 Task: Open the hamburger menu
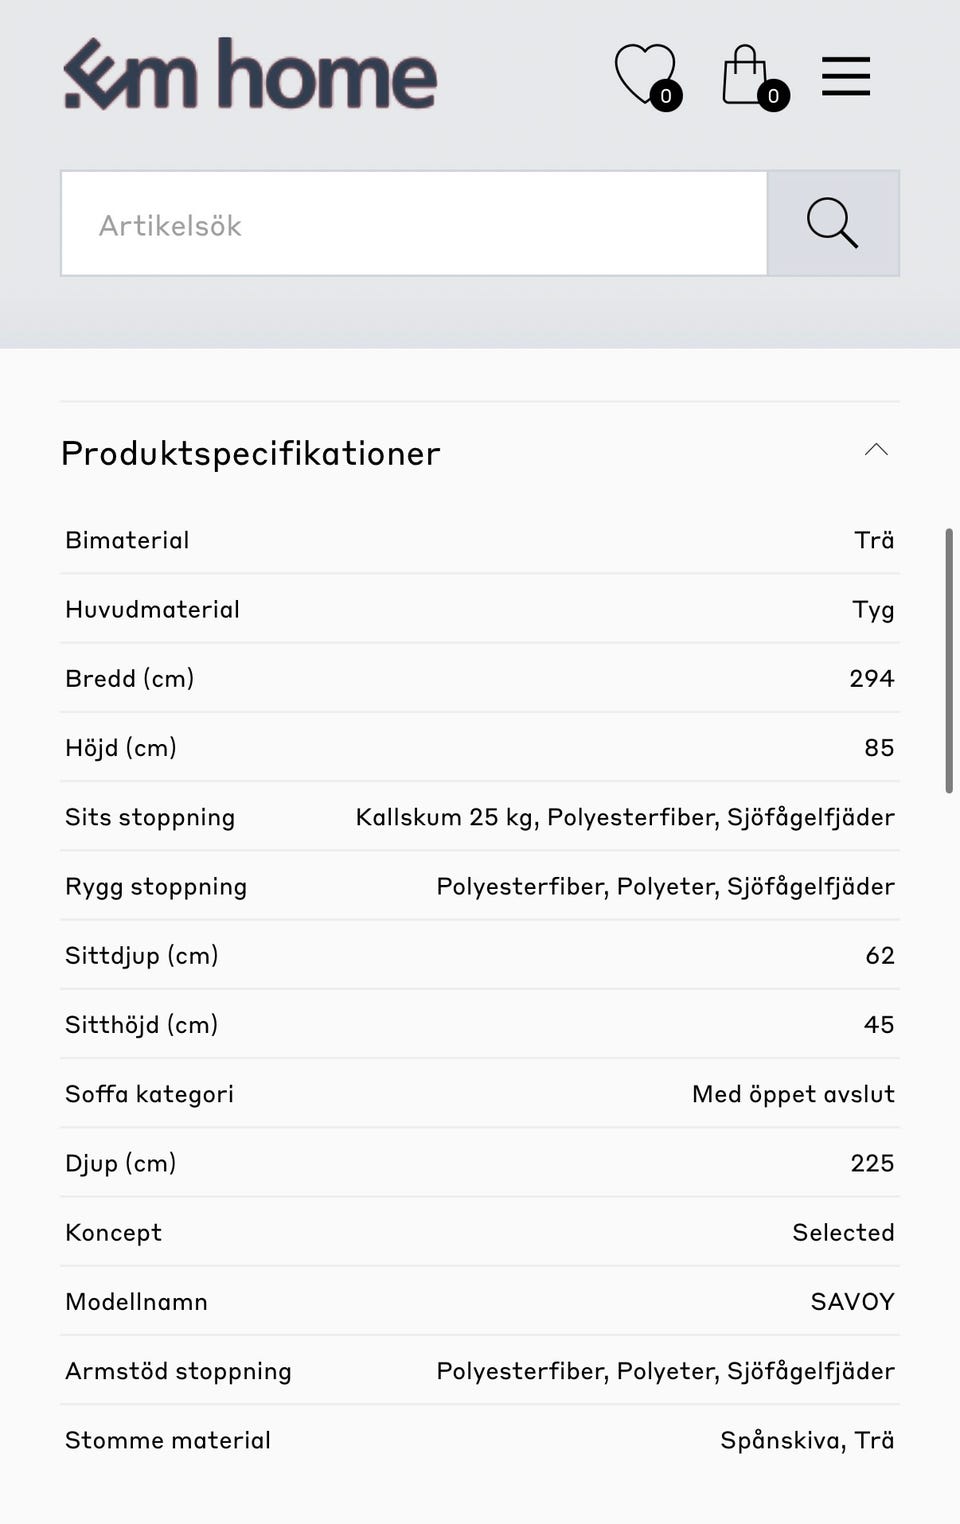click(x=846, y=76)
